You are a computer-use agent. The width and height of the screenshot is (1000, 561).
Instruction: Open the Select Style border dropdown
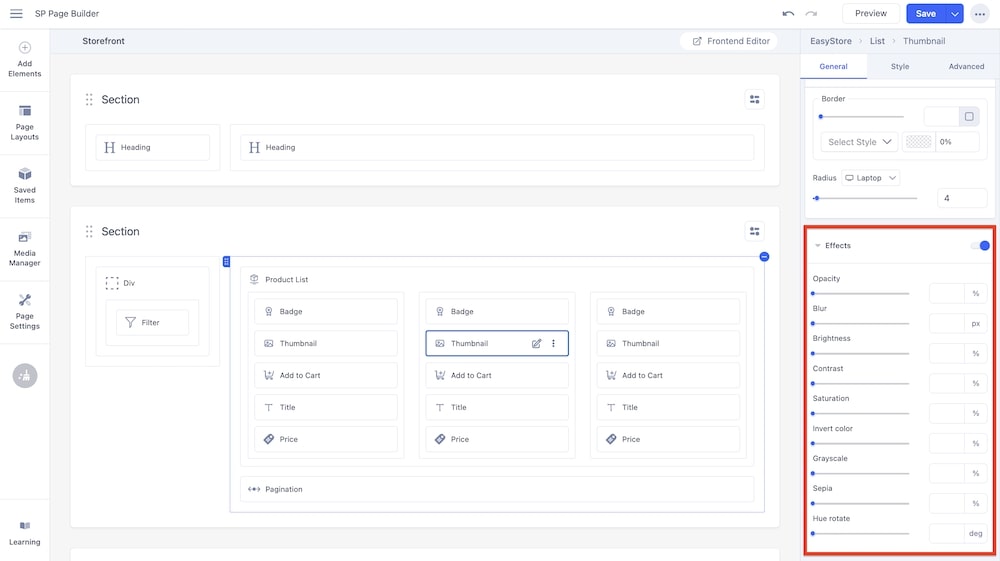859,142
